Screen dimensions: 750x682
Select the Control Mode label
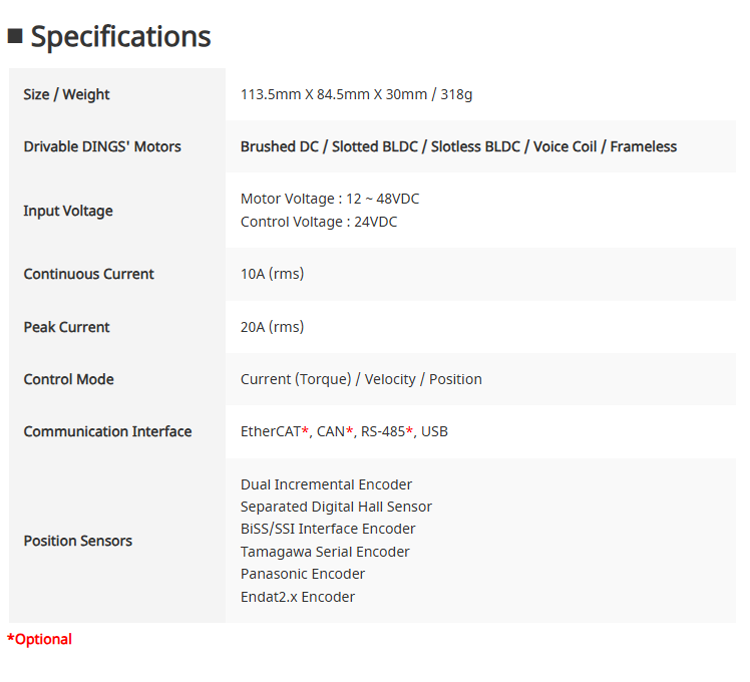[69, 379]
